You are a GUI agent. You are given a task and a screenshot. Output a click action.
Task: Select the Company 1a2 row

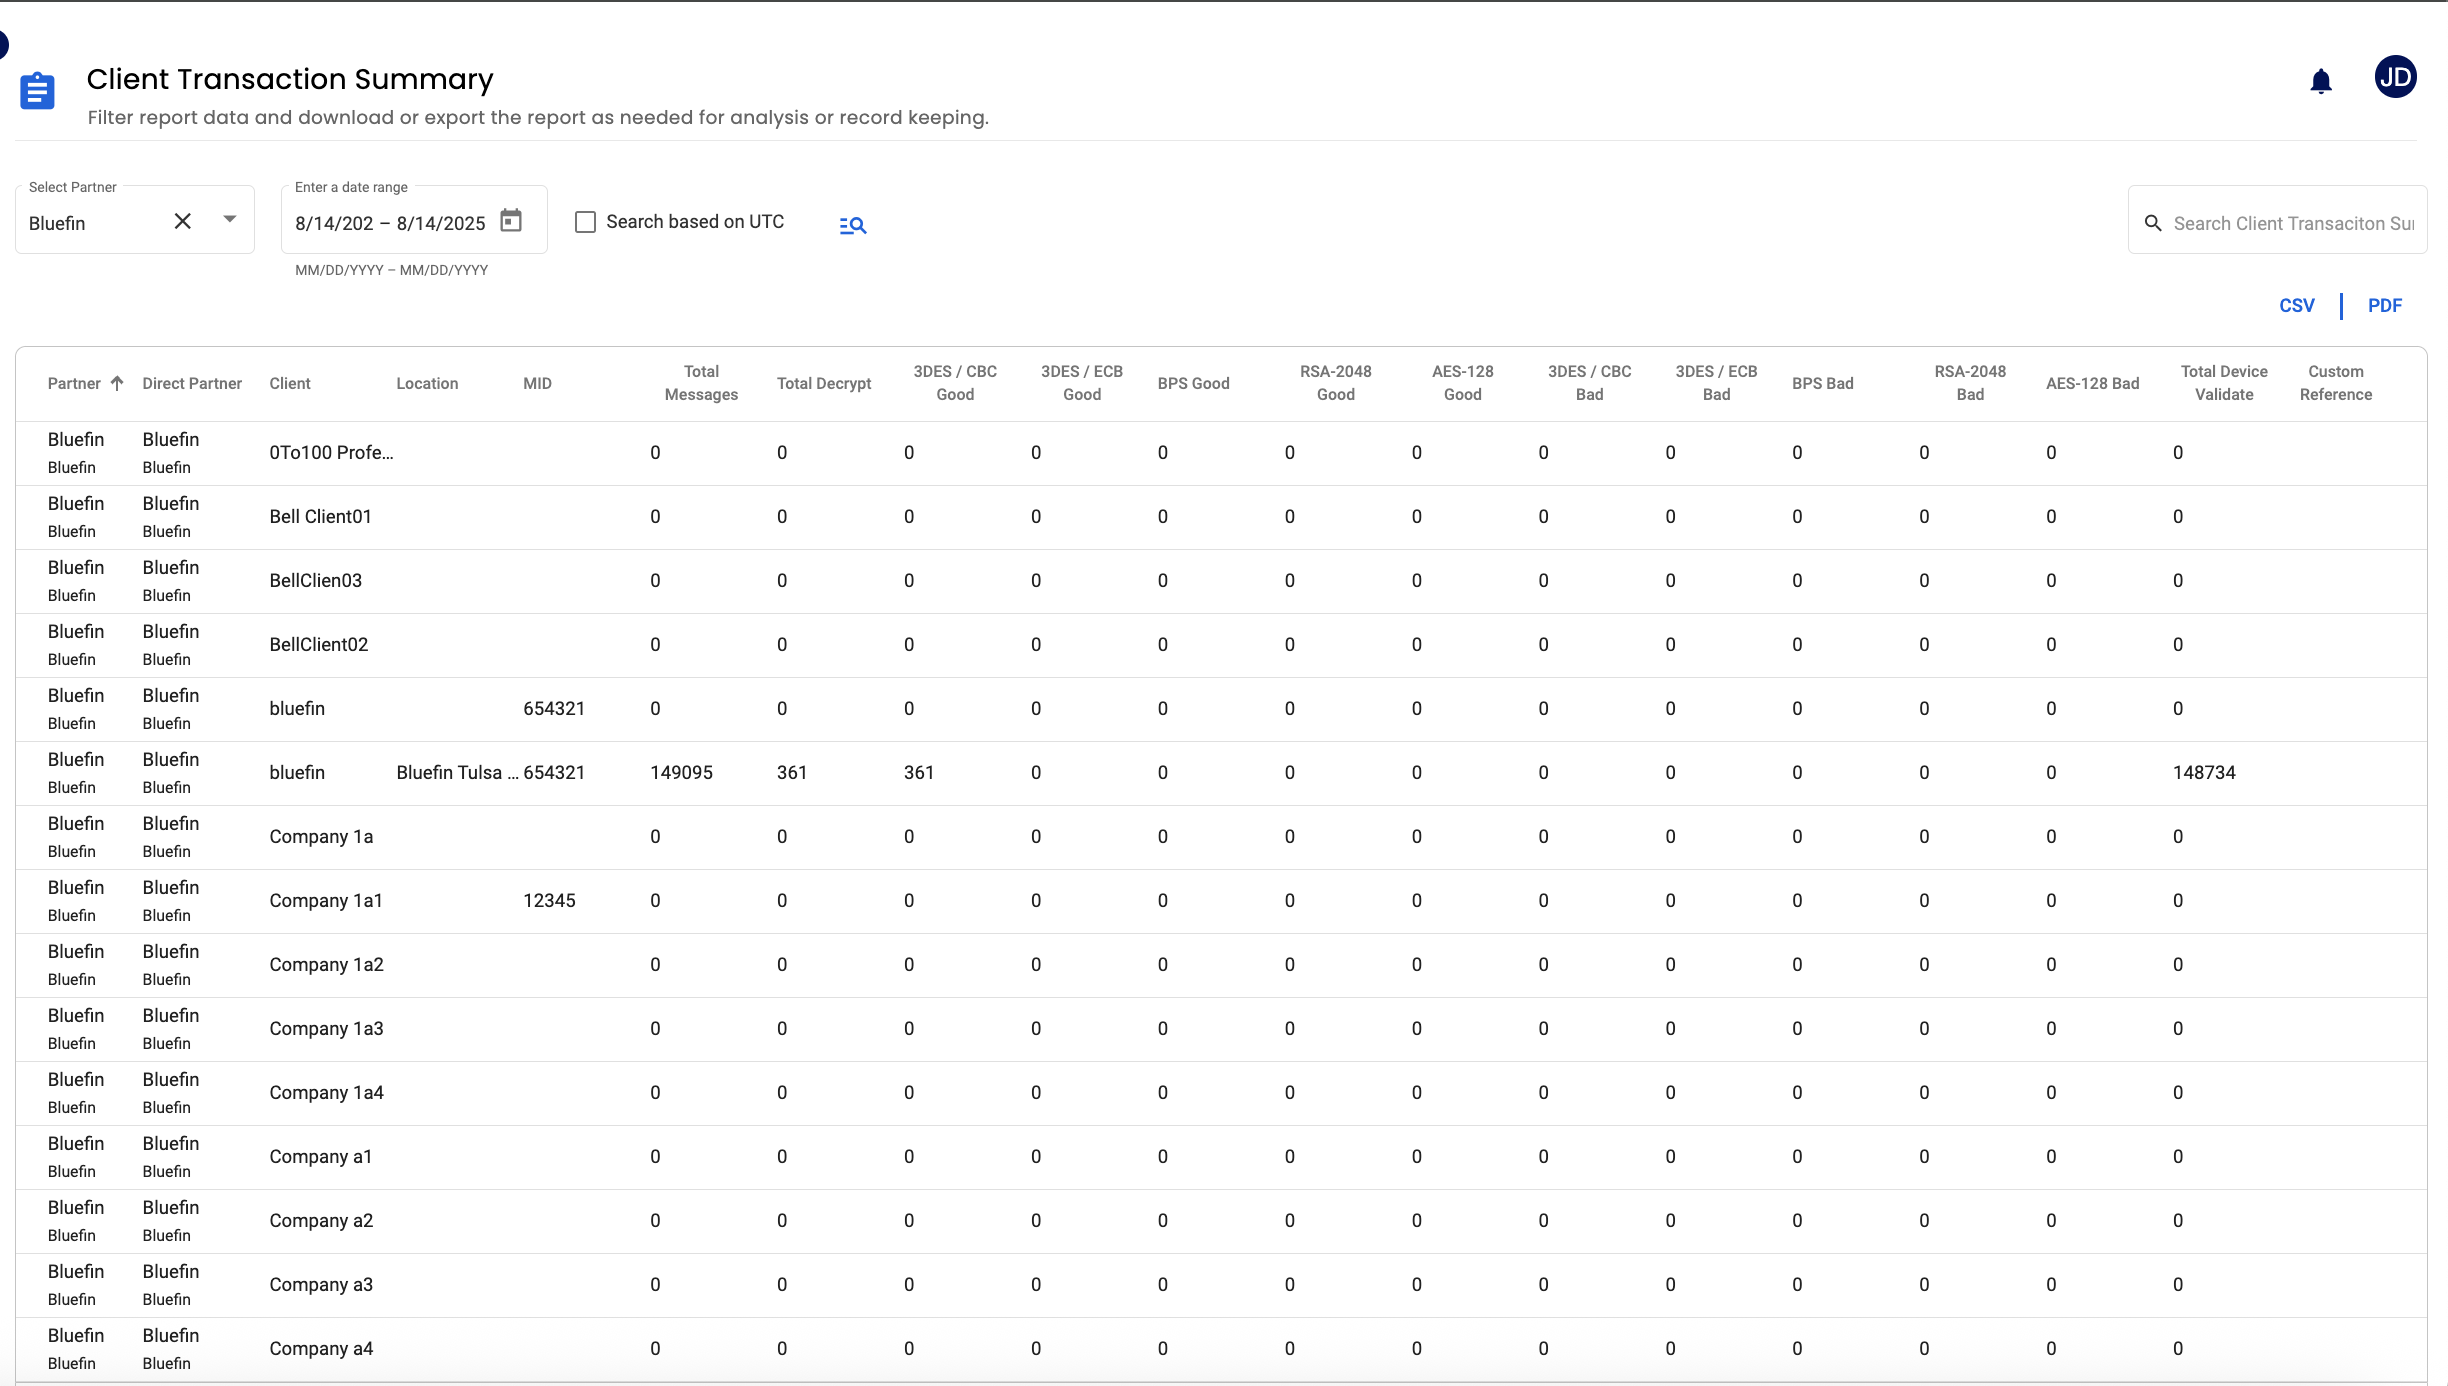point(1221,965)
